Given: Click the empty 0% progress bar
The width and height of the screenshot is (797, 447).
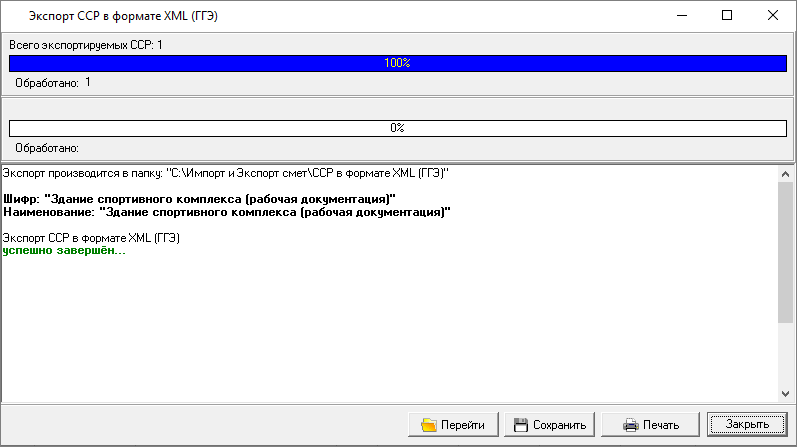Looking at the screenshot, I should tap(397, 128).
